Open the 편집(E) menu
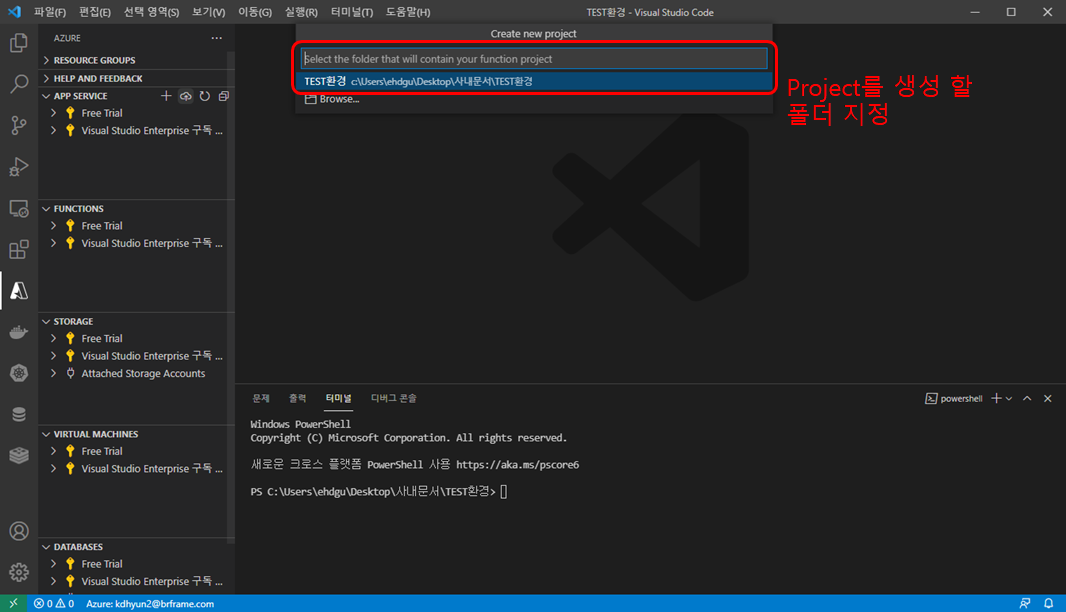1066x612 pixels. pyautogui.click(x=94, y=12)
